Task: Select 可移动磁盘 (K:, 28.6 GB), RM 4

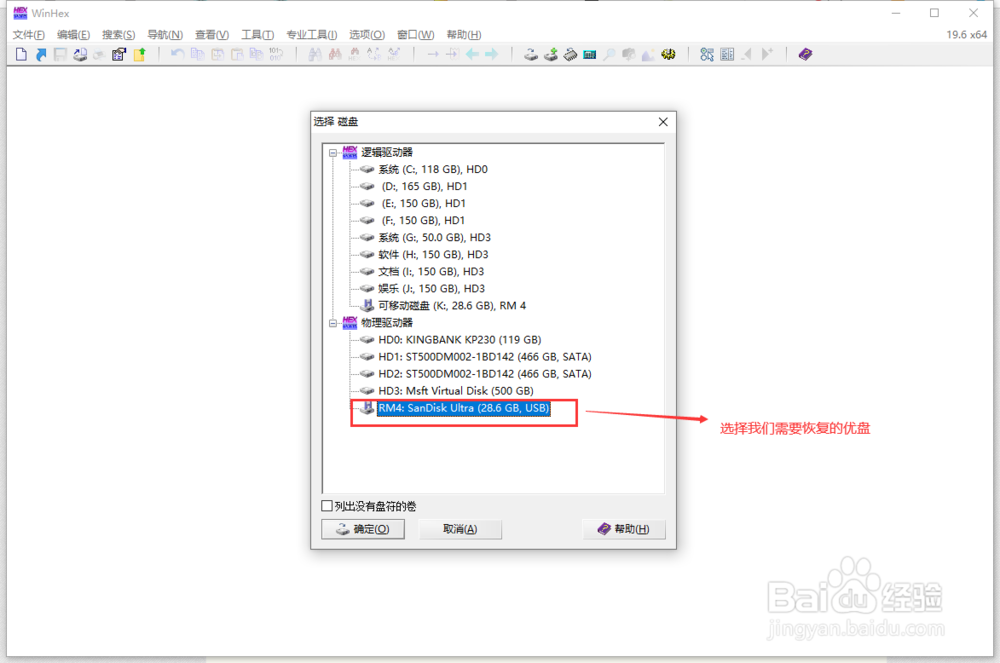Action: [x=452, y=306]
